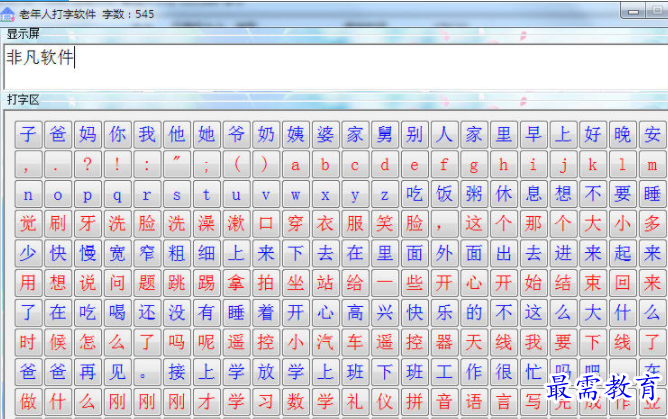Click the letter e key
The height and width of the screenshot is (419, 668).
[415, 164]
